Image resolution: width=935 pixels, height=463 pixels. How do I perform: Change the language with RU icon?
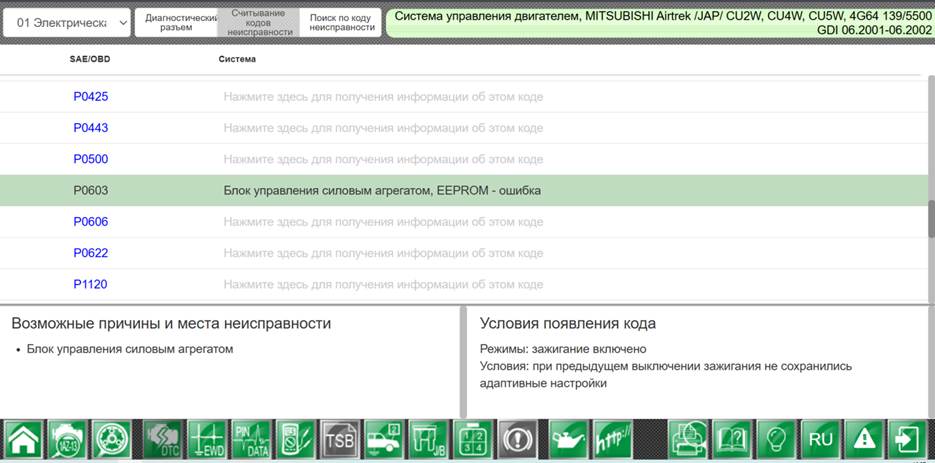point(821,440)
